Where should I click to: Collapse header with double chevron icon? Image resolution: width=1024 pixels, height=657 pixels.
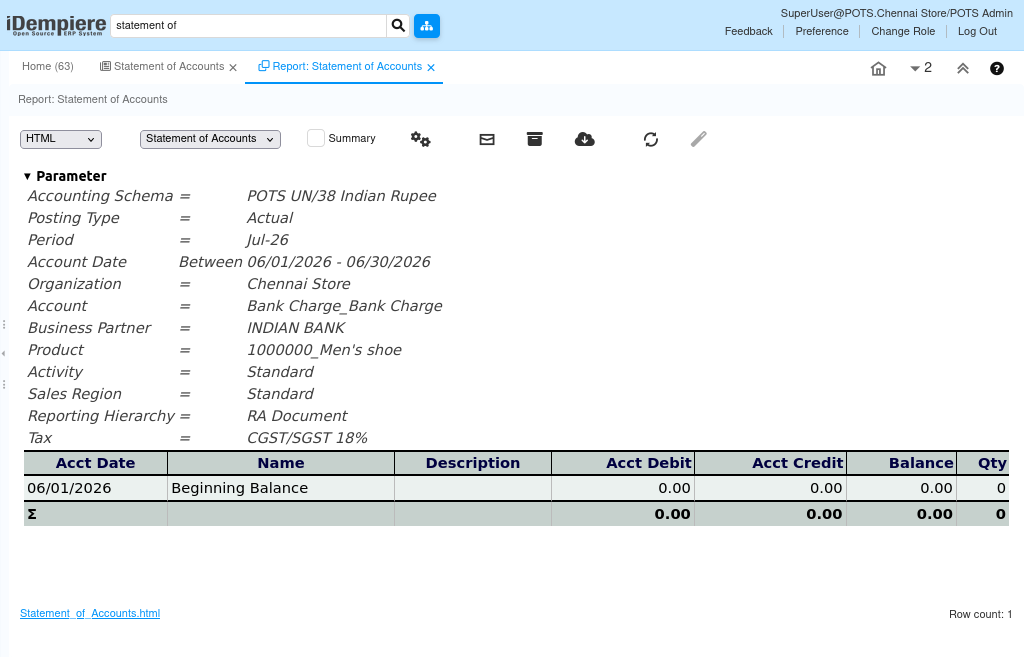pyautogui.click(x=963, y=69)
